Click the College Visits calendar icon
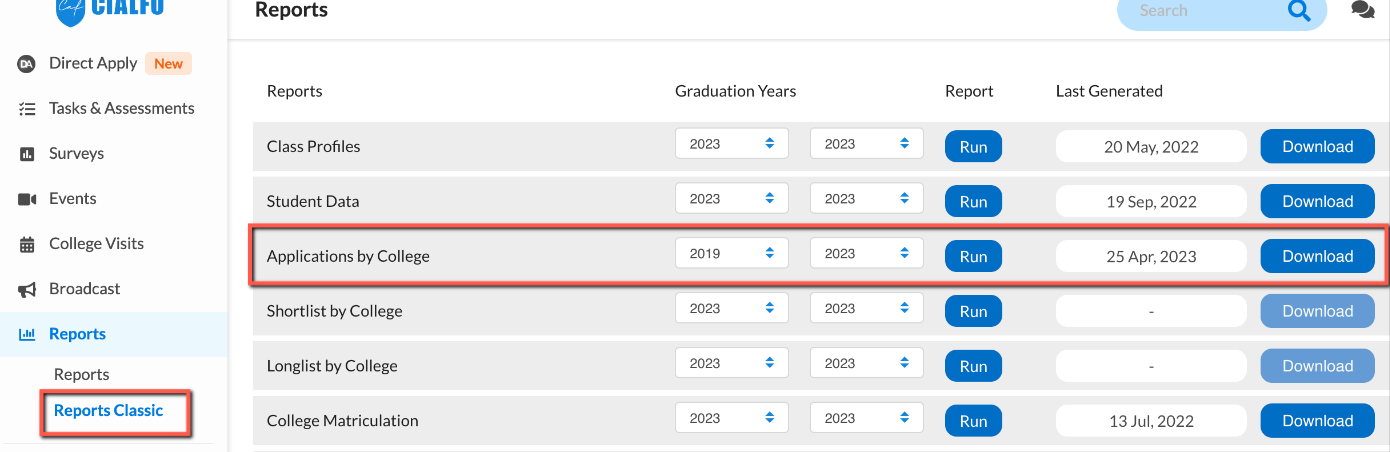Screen dimensions: 1390x452 pos(27,244)
